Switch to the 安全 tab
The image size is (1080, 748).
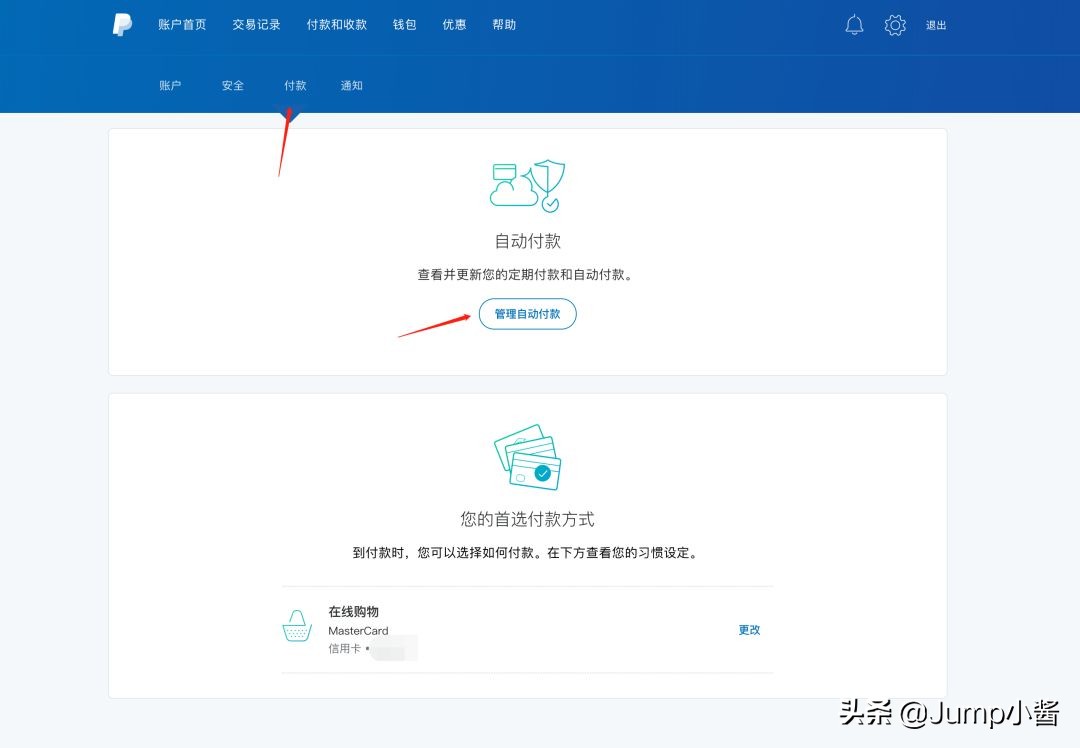click(232, 85)
